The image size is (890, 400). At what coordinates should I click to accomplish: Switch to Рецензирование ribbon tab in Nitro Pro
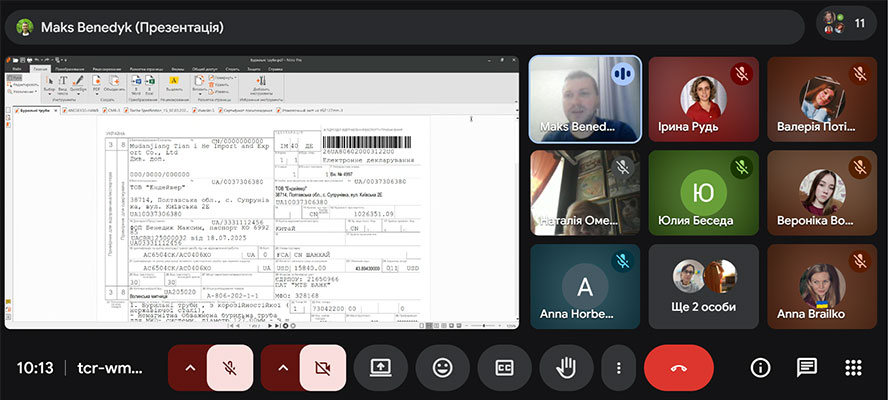tap(107, 69)
